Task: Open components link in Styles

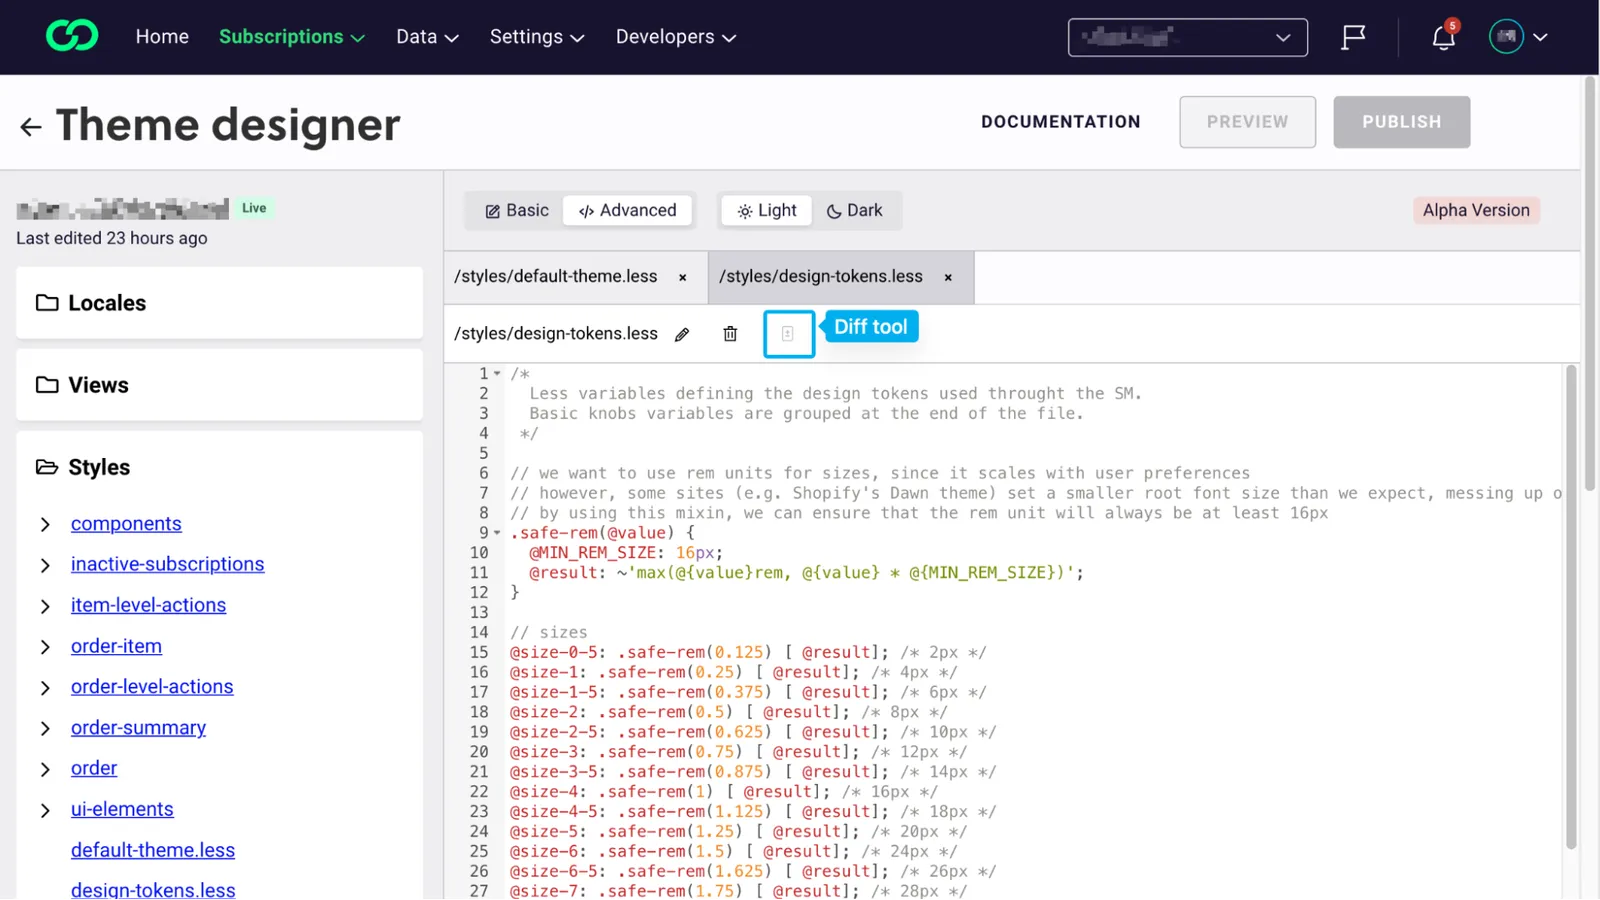Action: (126, 524)
